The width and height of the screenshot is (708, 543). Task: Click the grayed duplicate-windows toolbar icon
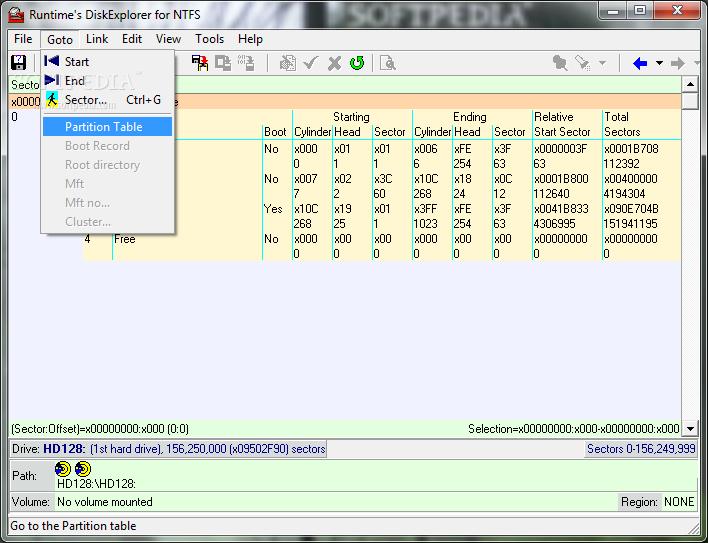point(223,63)
